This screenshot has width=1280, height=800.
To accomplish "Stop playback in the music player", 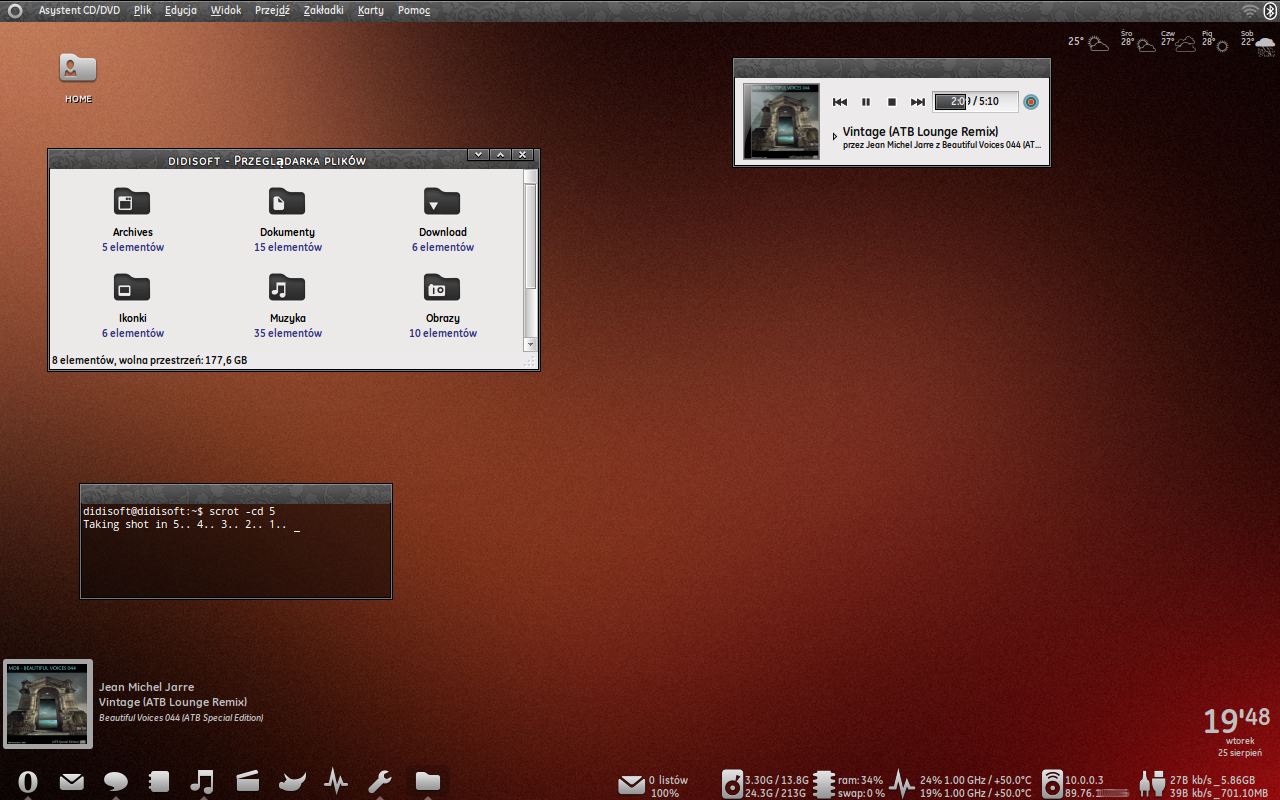I will 892,102.
